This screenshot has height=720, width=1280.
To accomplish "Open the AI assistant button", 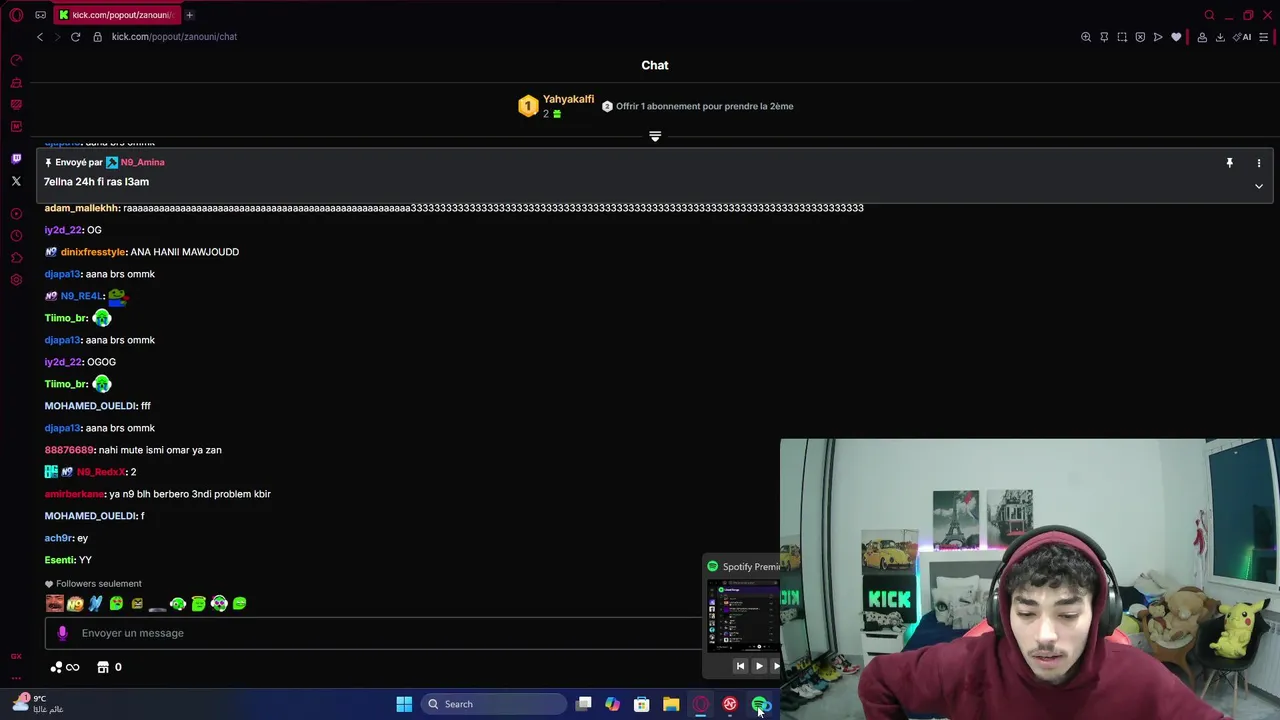I will pyautogui.click(x=1244, y=37).
